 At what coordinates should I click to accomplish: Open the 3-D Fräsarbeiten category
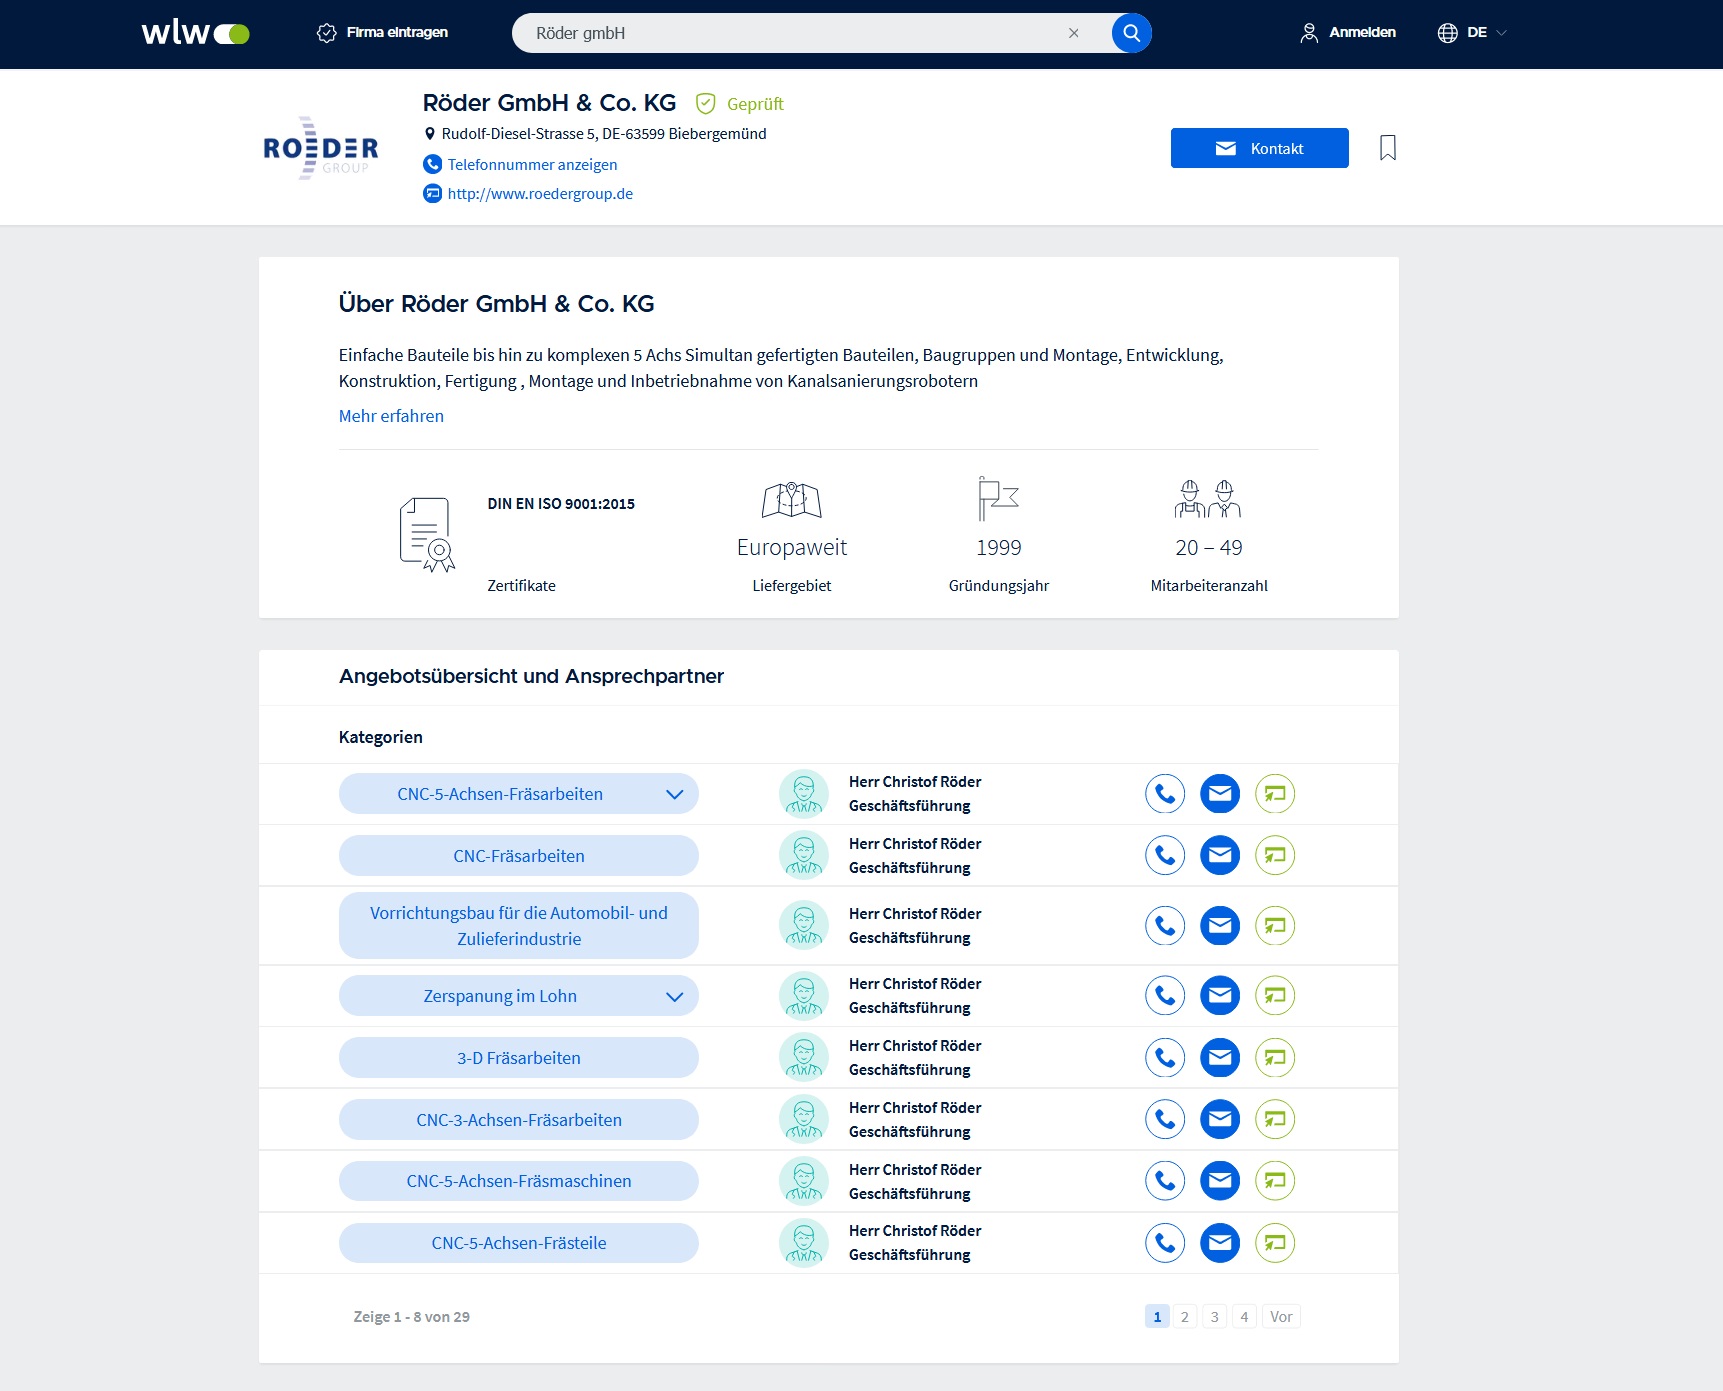pos(519,1058)
